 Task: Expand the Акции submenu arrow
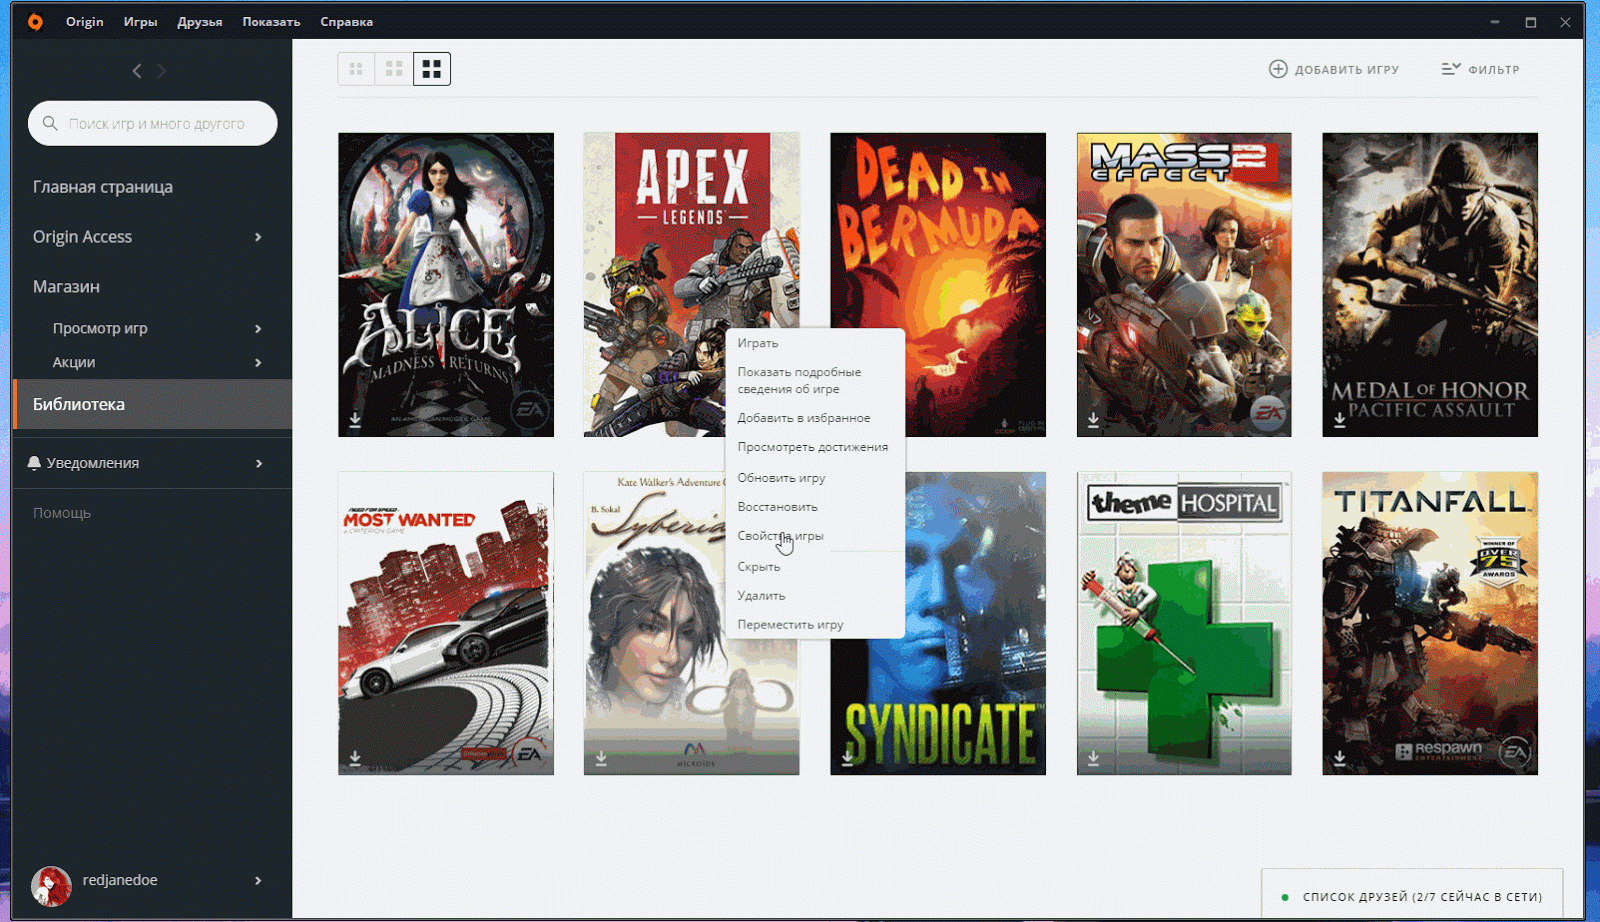[x=258, y=363]
